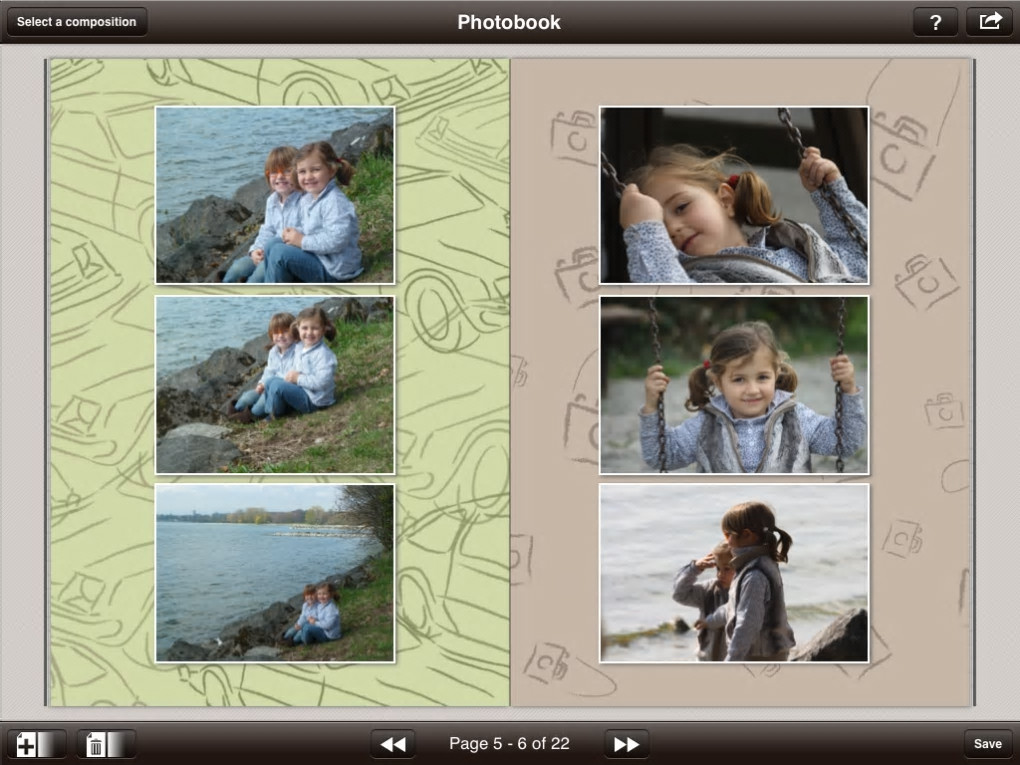The width and height of the screenshot is (1020, 765).
Task: Tap the Page 5 - 6 of 22 label
Action: 509,744
